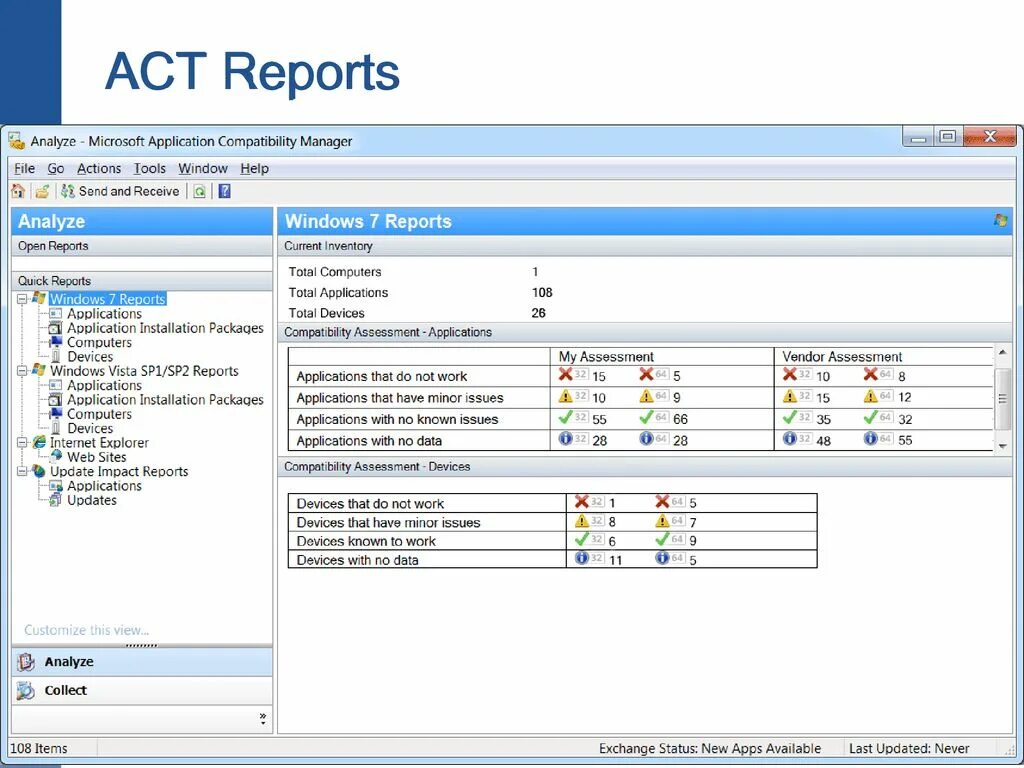
Task: Click the Windows flag icon in reports header
Action: 1000,220
